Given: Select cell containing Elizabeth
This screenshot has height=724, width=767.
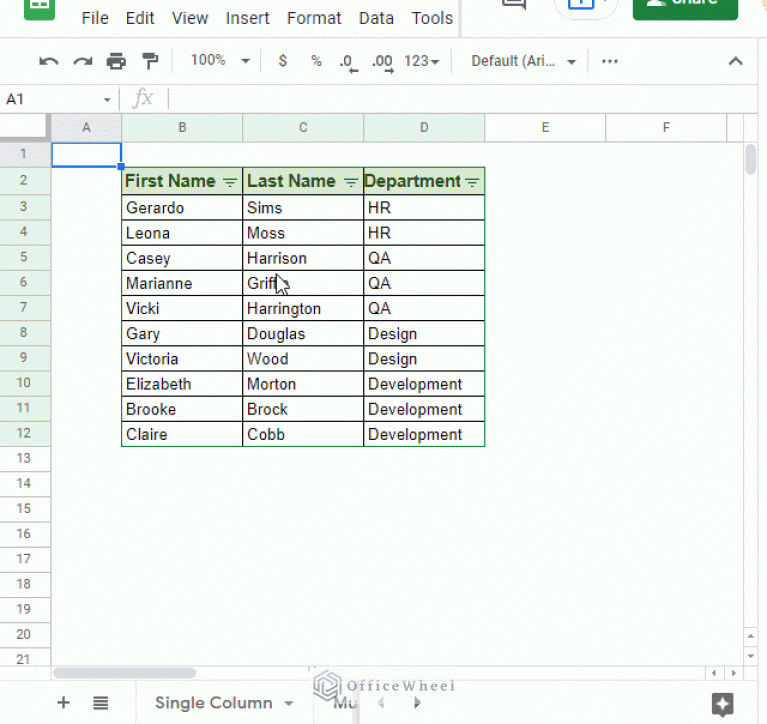Looking at the screenshot, I should coord(182,384).
